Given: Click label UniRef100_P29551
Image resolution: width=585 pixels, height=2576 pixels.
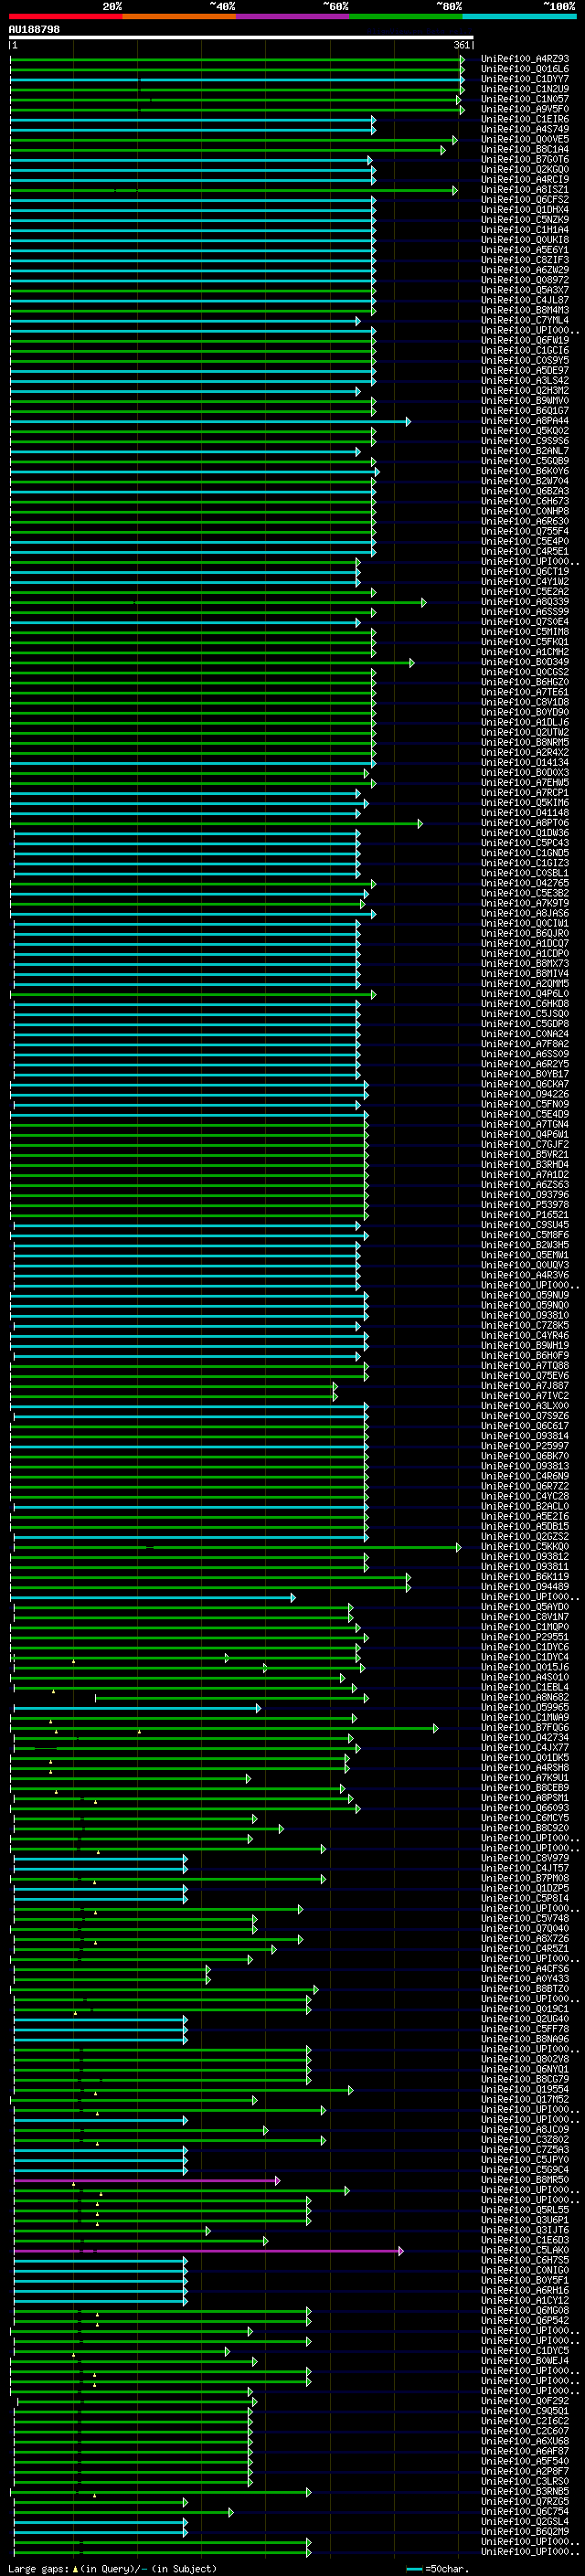Looking at the screenshot, I should pos(525,1638).
